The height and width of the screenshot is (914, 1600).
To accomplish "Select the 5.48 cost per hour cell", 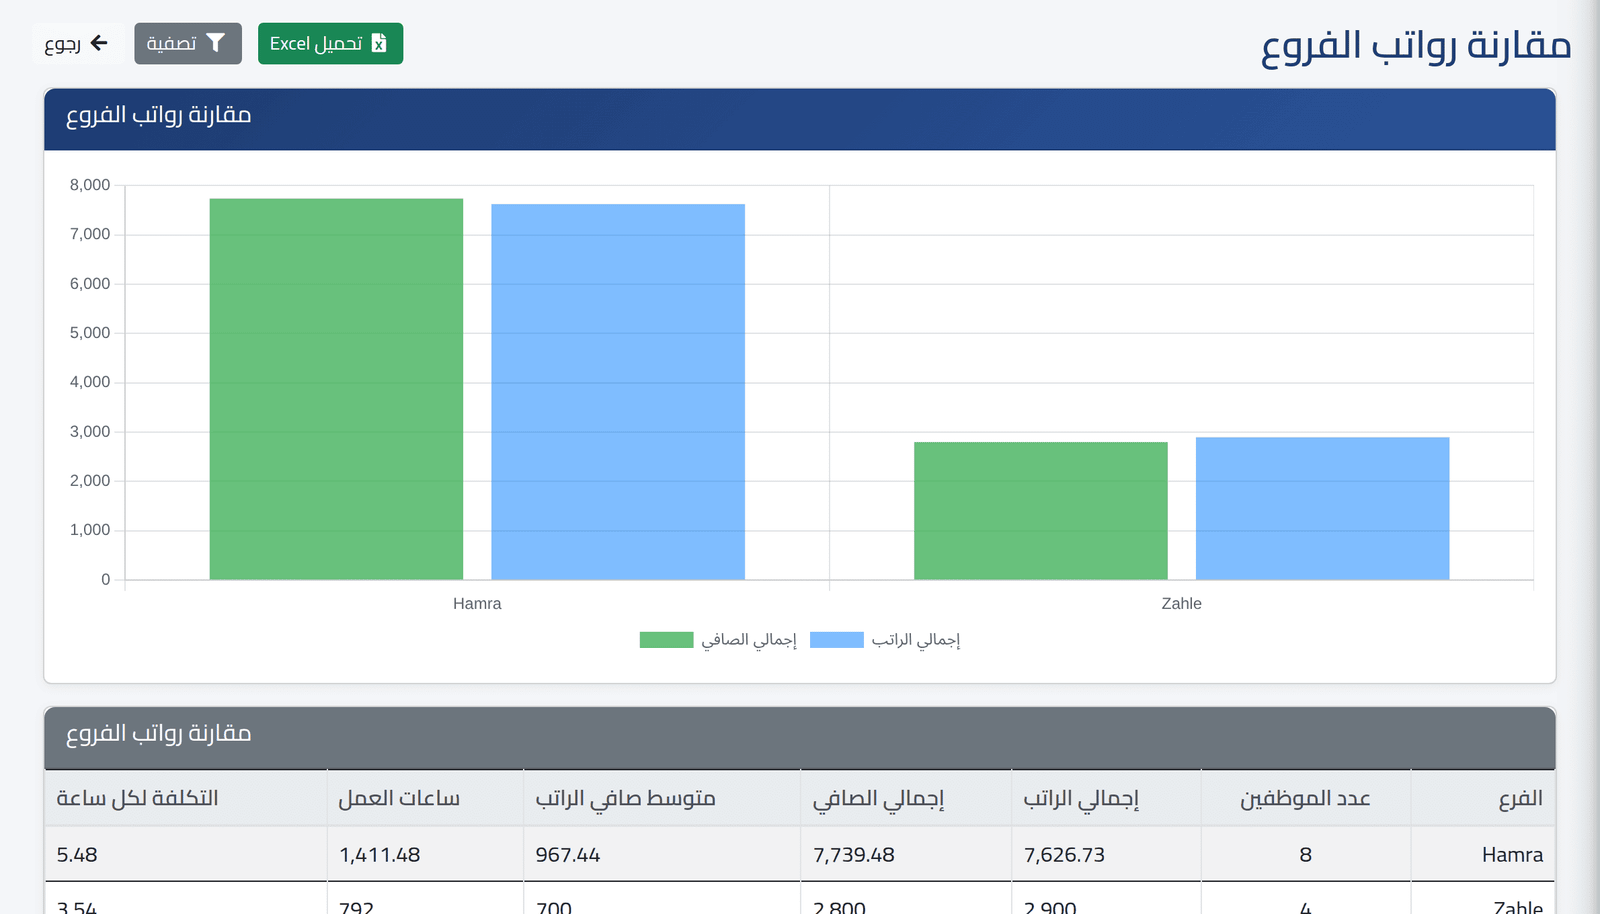I will [x=186, y=854].
